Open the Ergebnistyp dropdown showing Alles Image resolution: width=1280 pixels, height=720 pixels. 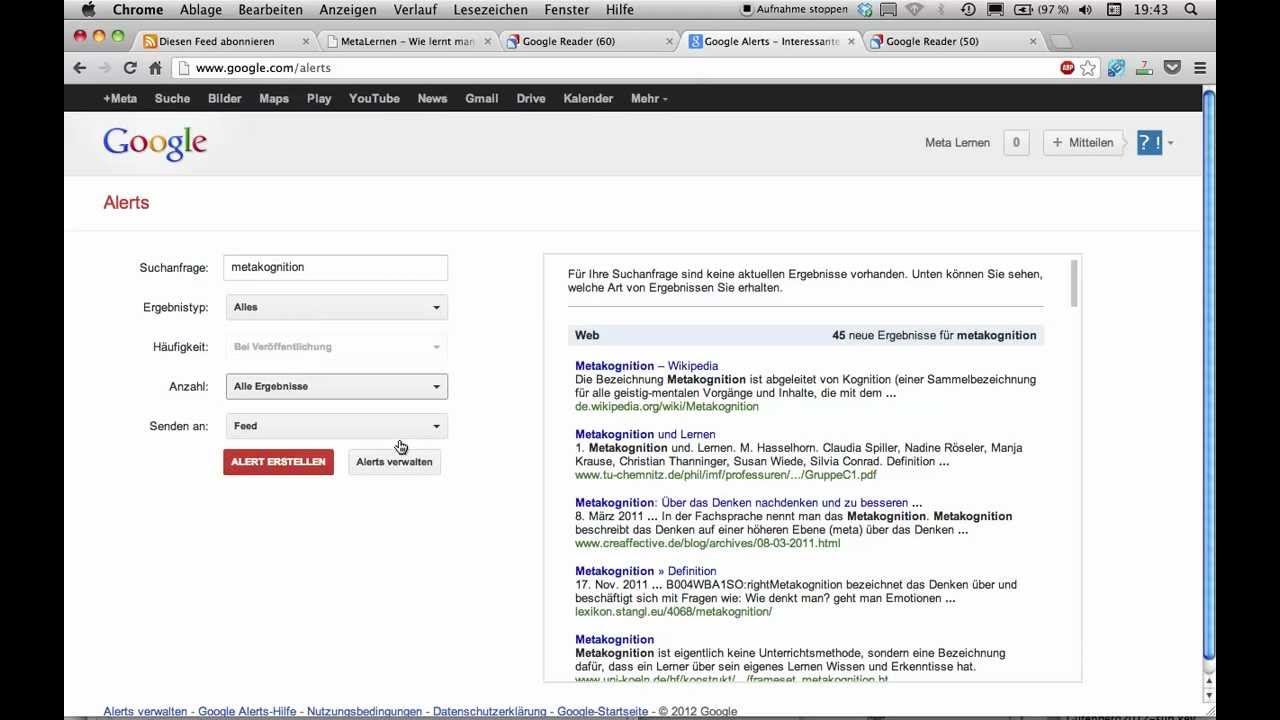click(x=336, y=307)
